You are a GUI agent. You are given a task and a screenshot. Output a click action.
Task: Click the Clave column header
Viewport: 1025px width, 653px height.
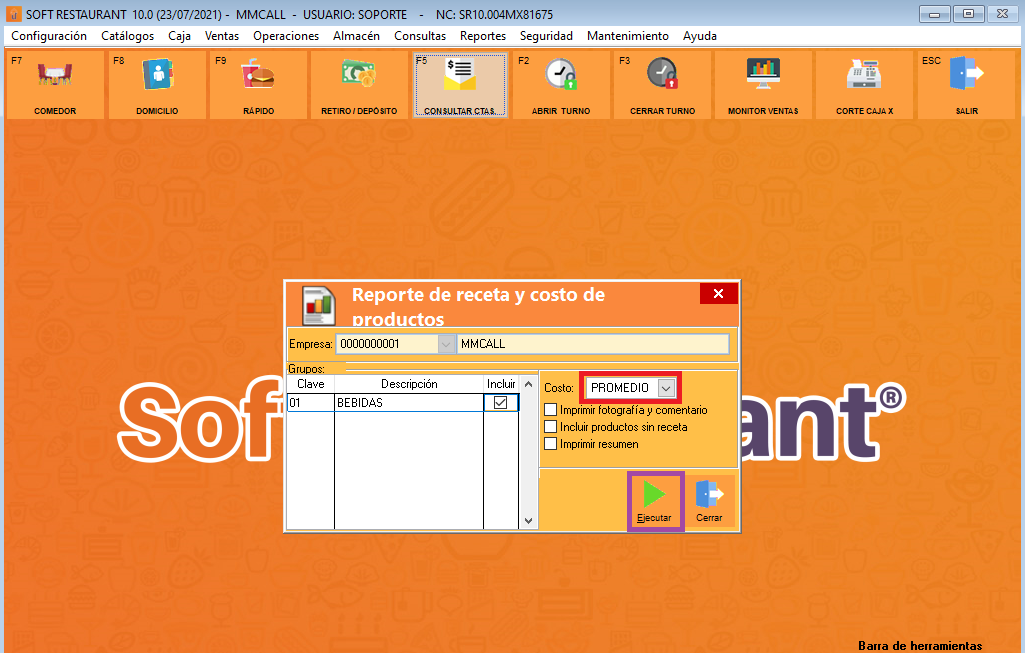(x=311, y=384)
